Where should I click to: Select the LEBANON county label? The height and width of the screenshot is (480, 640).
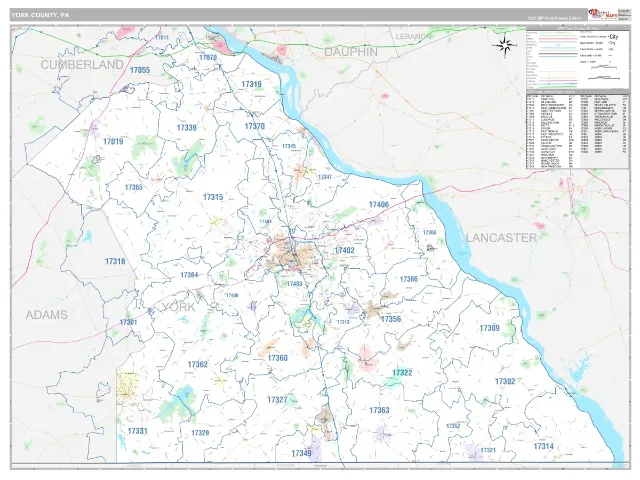pos(413,36)
